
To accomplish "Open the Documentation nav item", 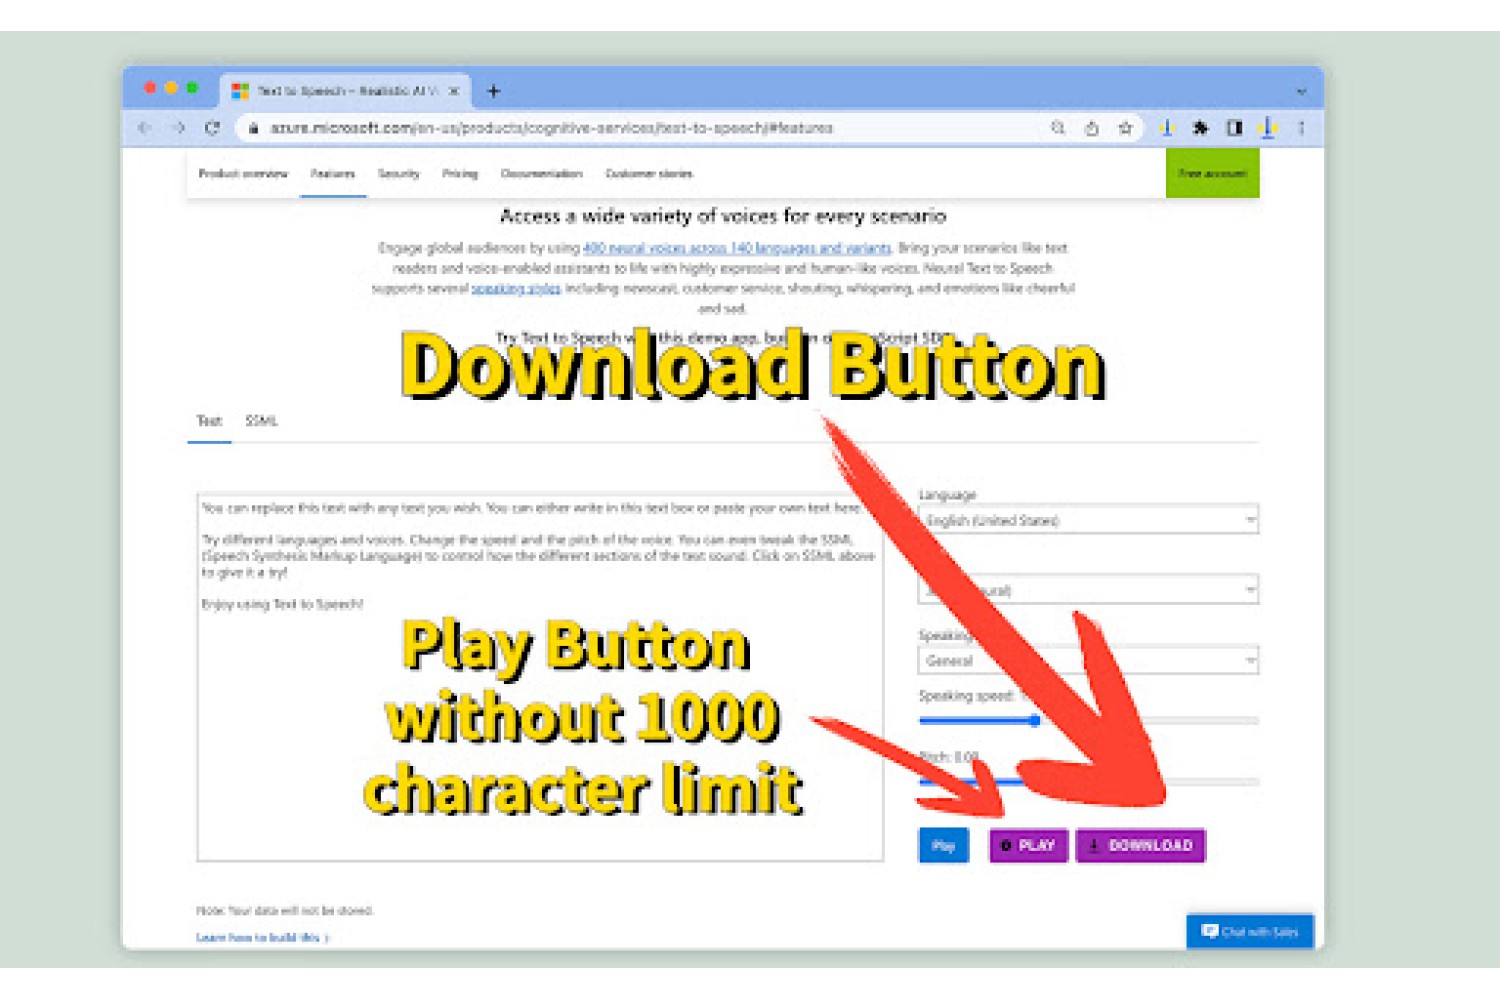I will coord(541,174).
